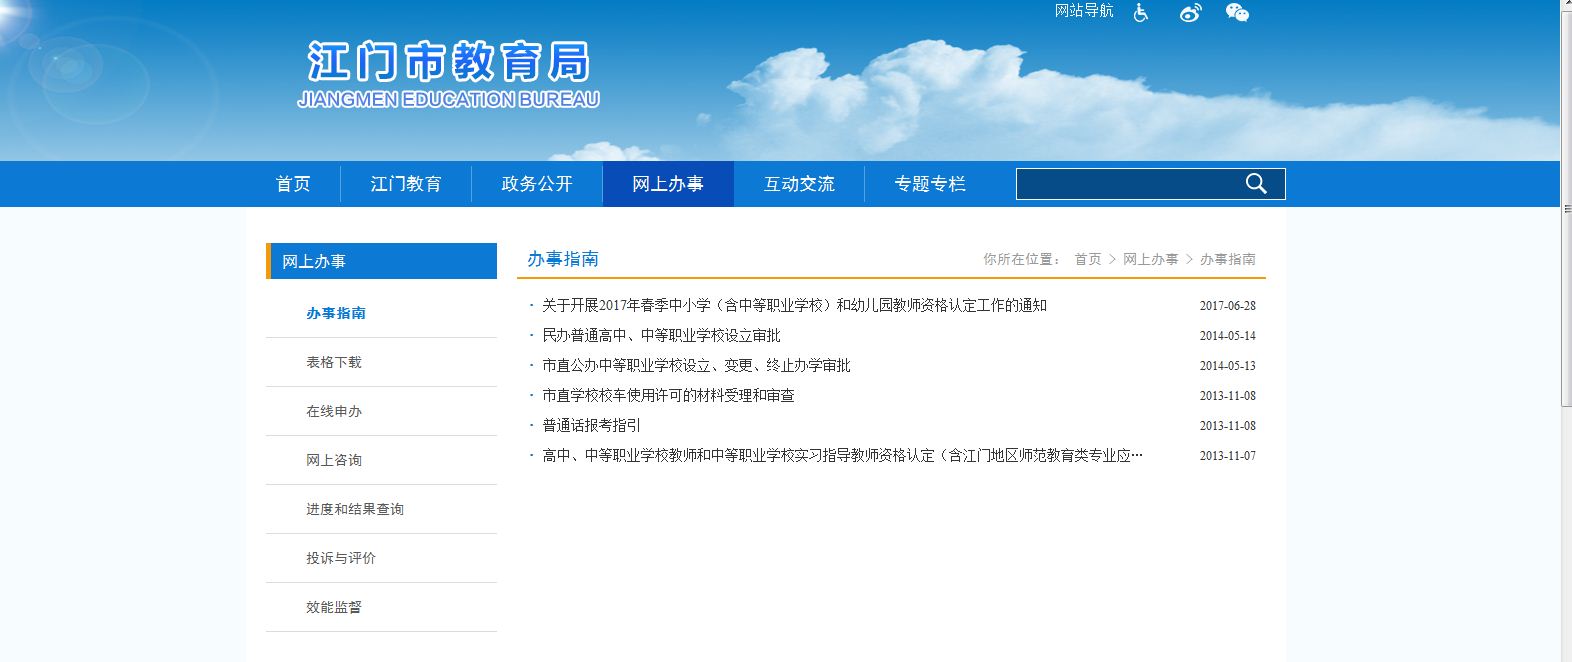Select 办事指南 in sidebar
The width and height of the screenshot is (1572, 662).
tap(336, 313)
